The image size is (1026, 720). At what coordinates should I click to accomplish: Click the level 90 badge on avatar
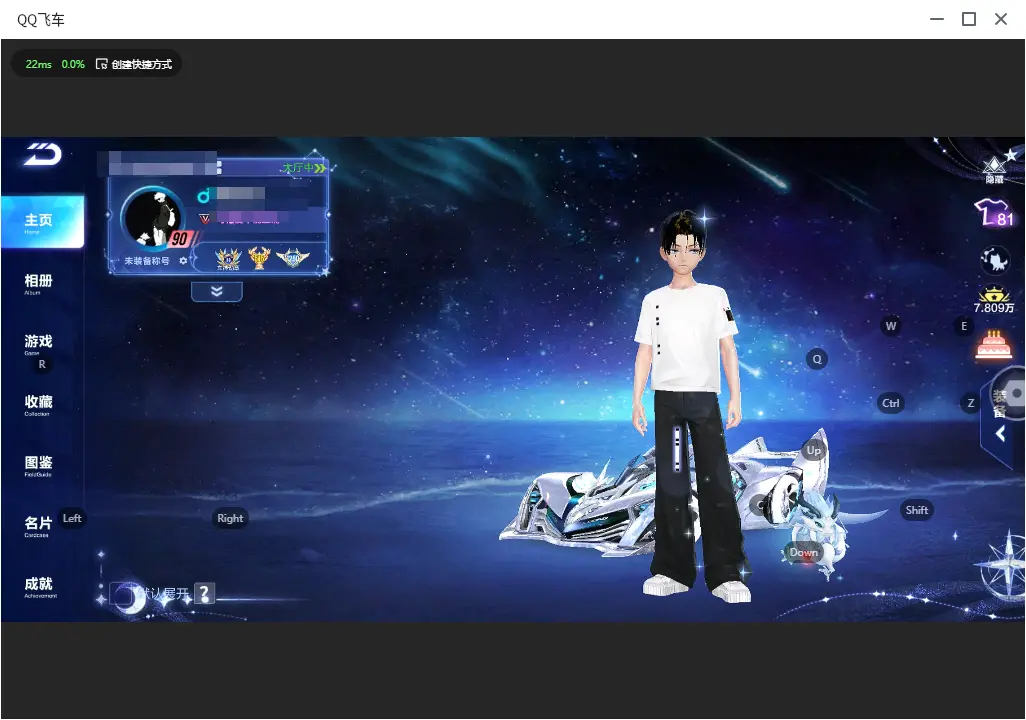click(x=179, y=239)
